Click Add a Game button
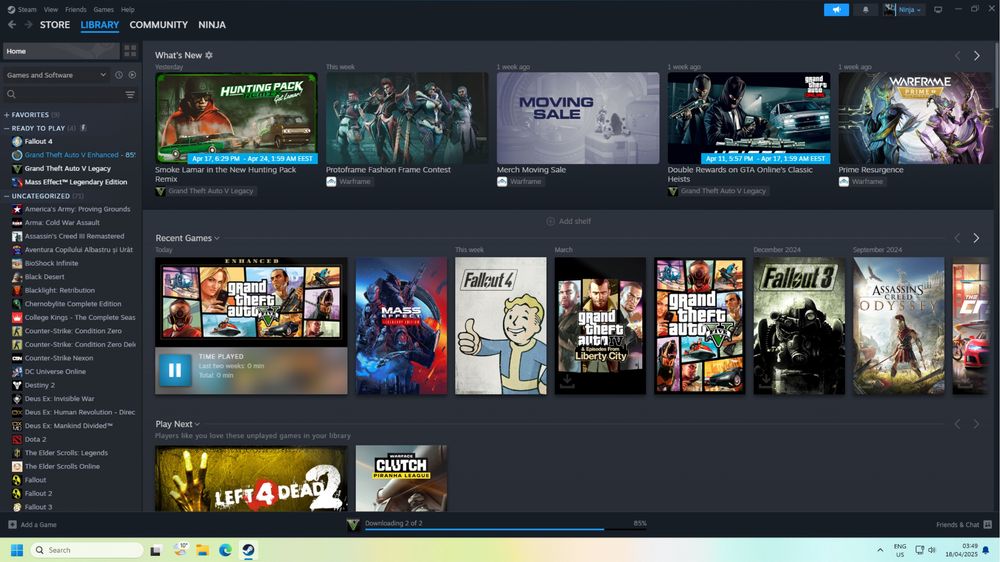This screenshot has width=1000, height=562. [x=33, y=524]
